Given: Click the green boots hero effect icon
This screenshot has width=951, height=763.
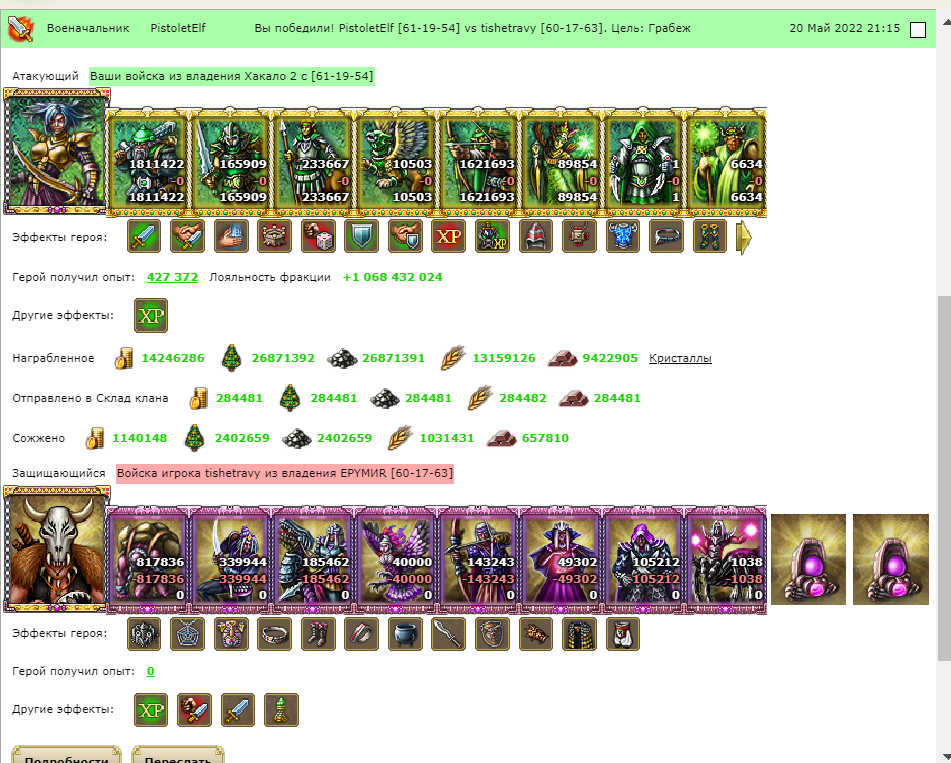Looking at the screenshot, I should 710,236.
